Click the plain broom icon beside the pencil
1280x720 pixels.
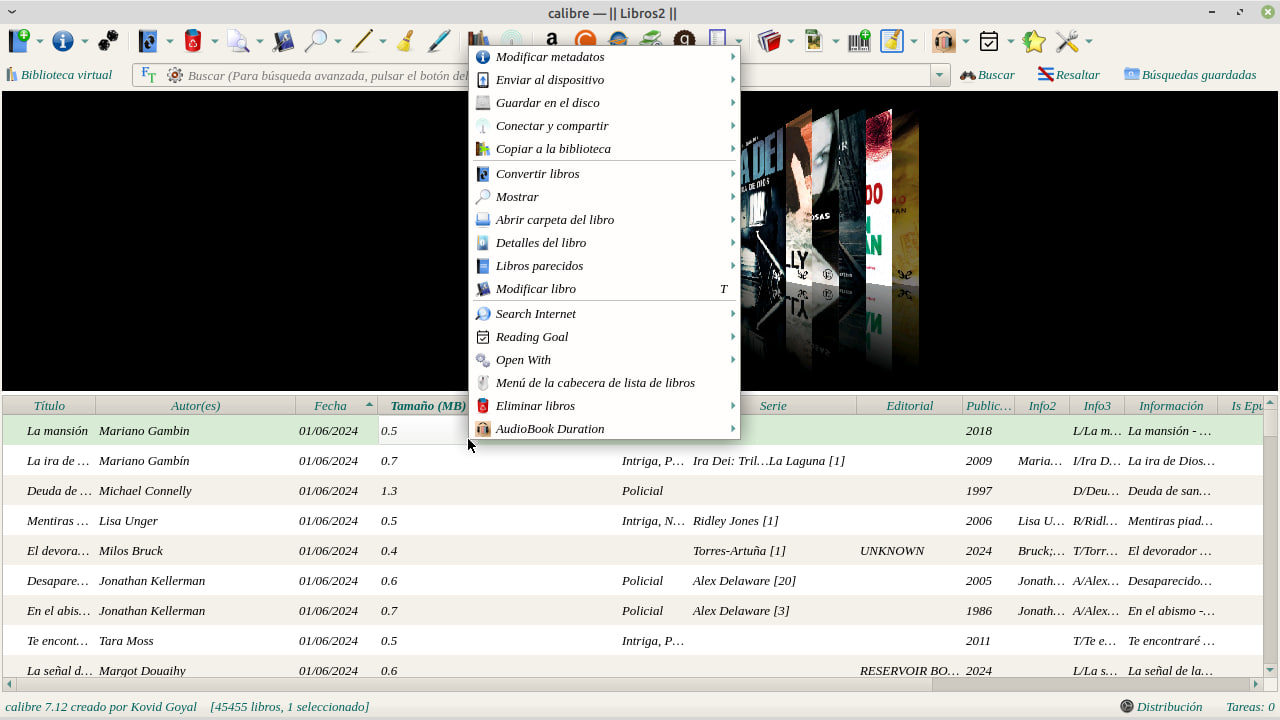[406, 41]
